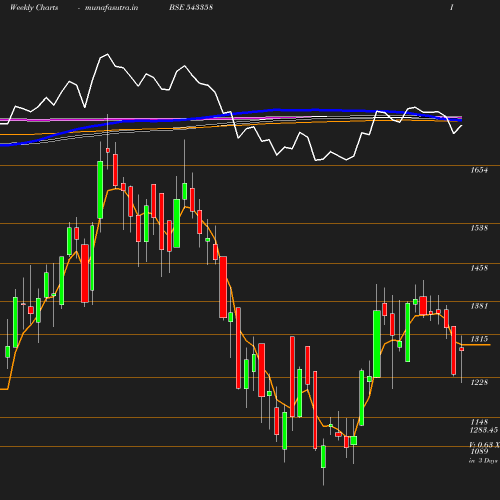Click the "in 3 Days" text
Image resolution: width=500 pixels, height=500 pixels.
pos(483,461)
